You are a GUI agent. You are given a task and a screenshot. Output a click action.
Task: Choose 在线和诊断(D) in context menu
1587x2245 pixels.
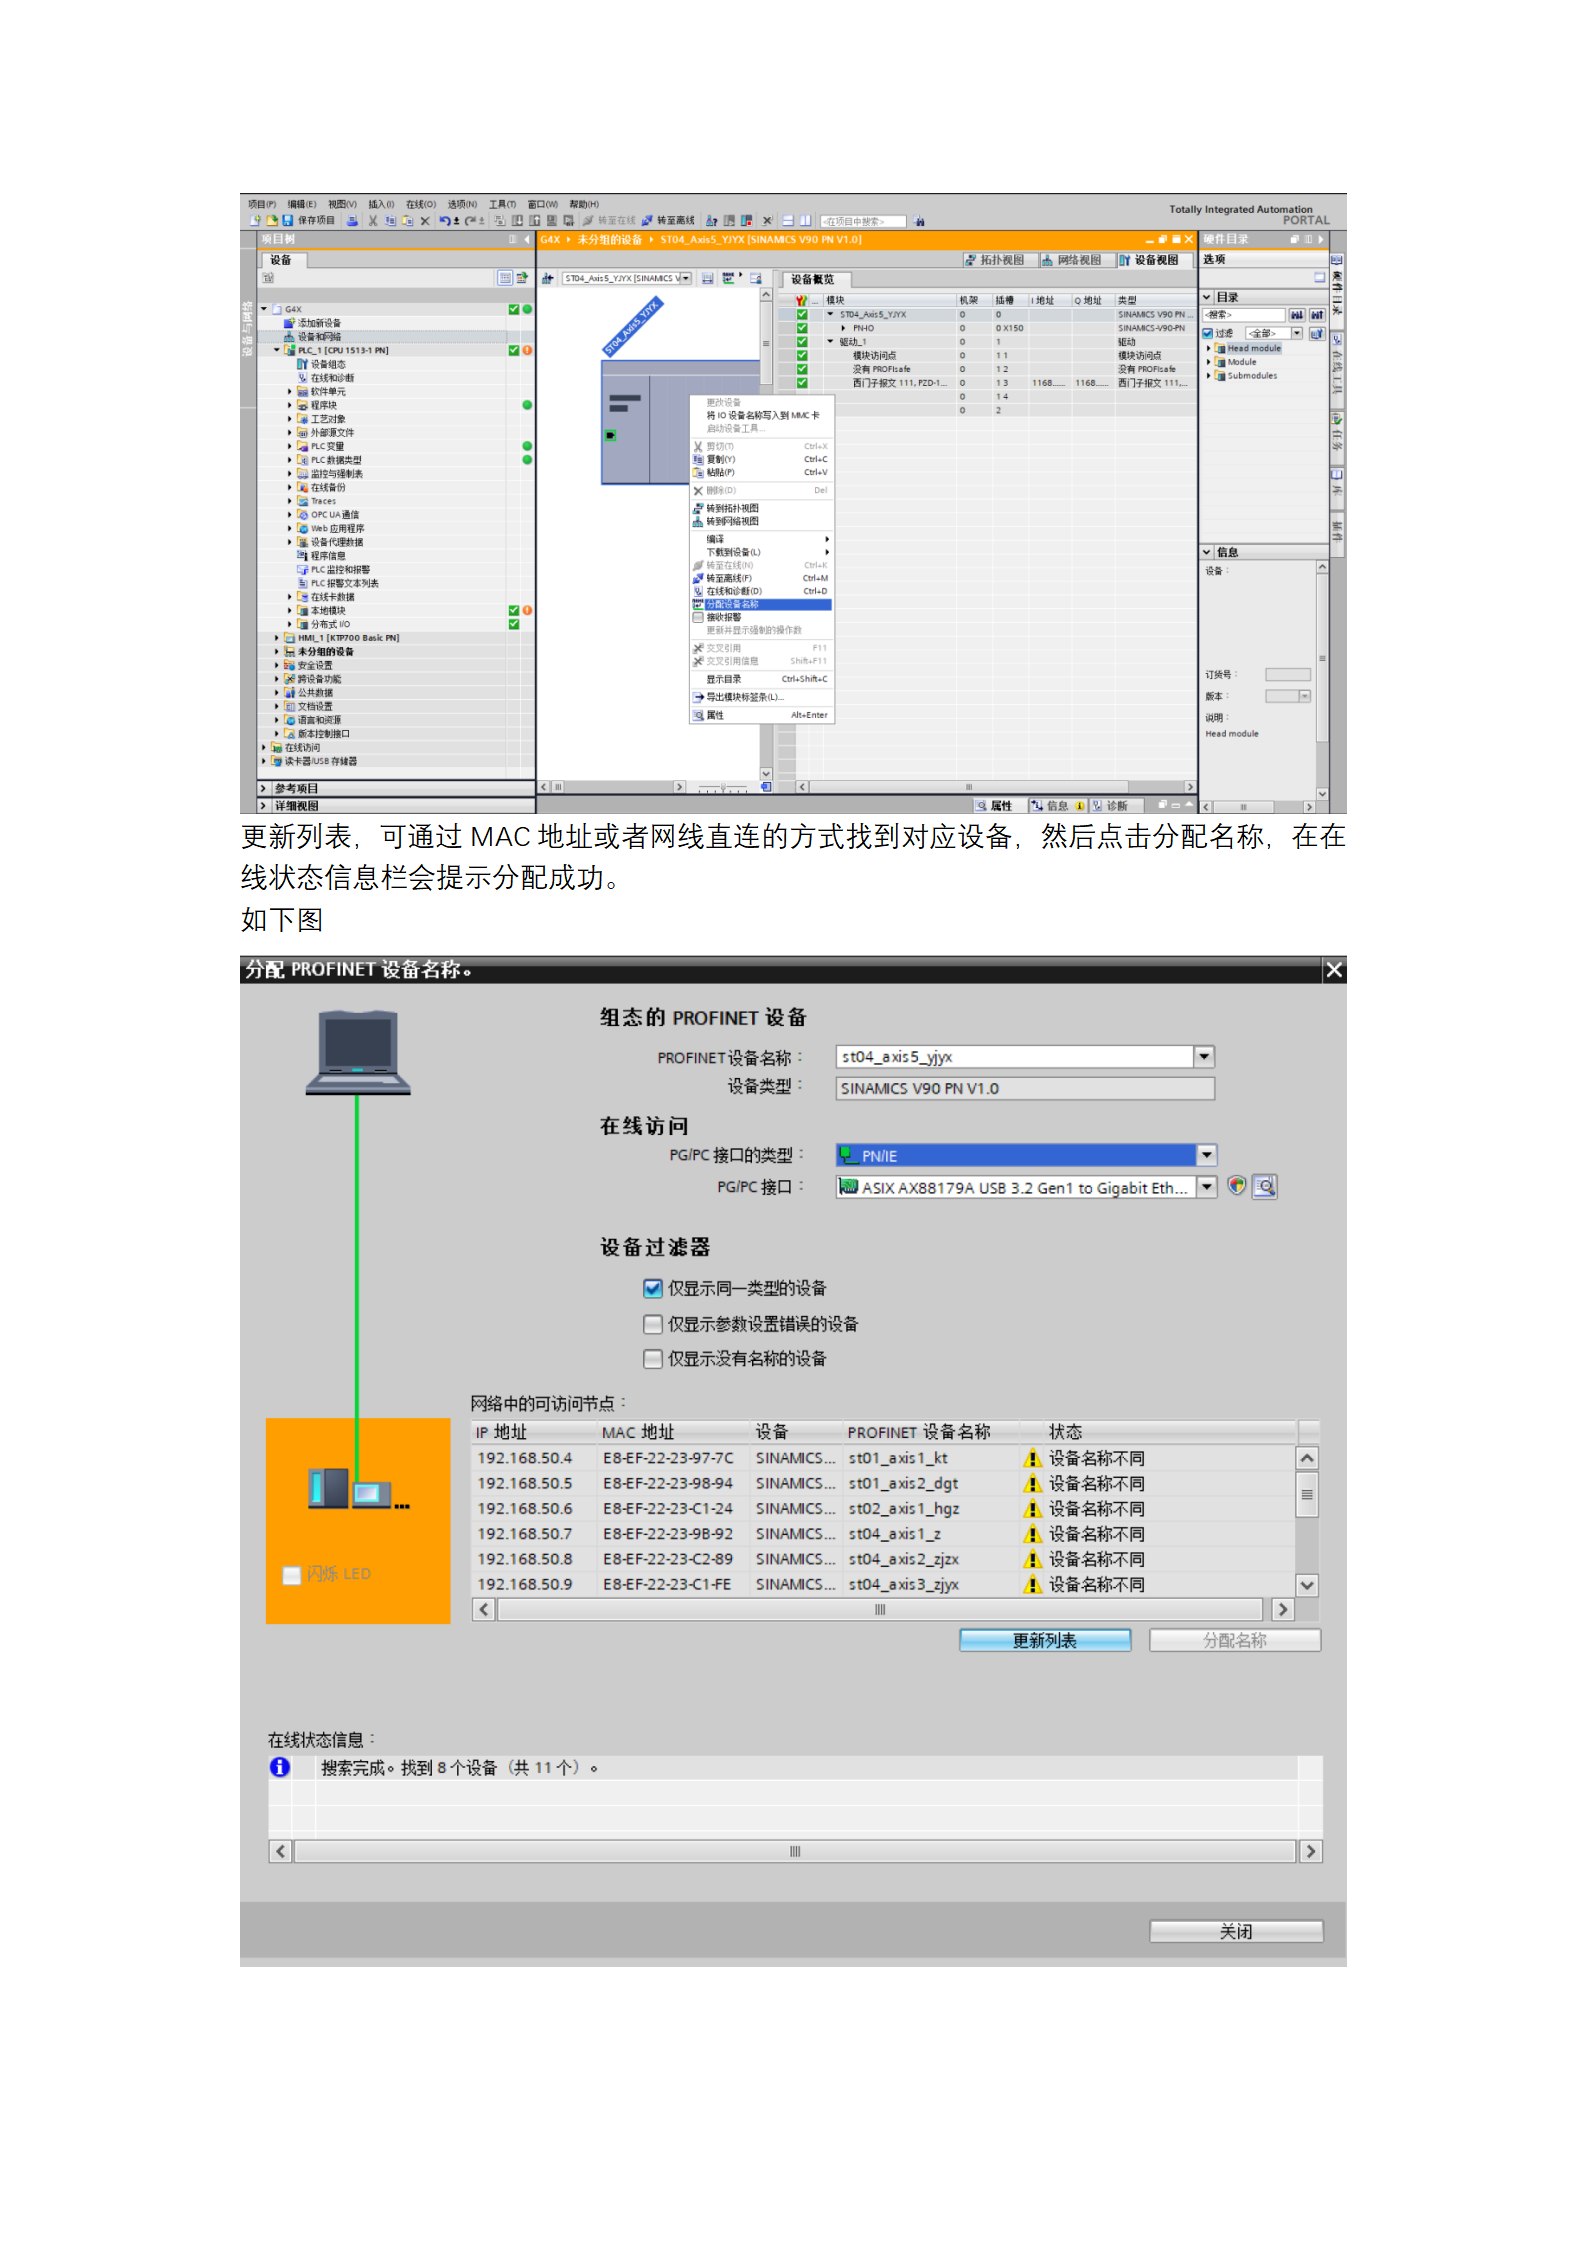click(762, 591)
